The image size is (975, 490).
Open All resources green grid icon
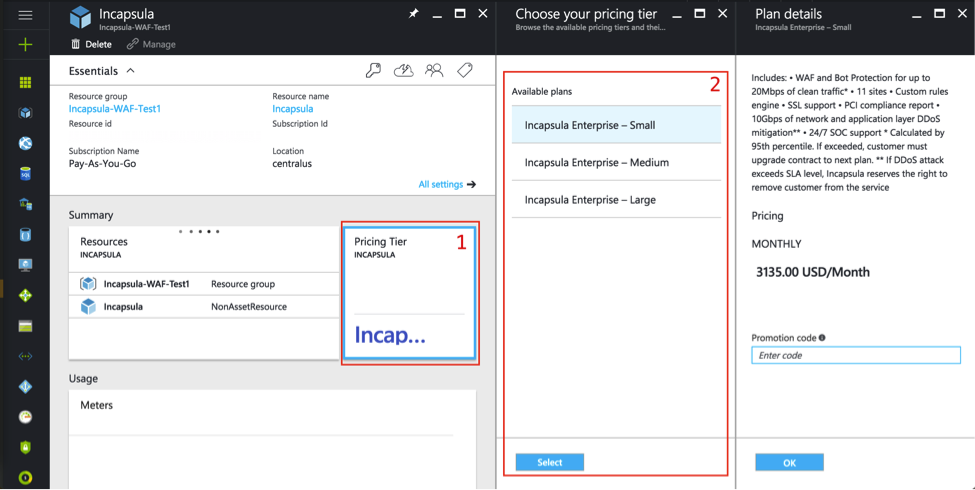click(x=25, y=83)
